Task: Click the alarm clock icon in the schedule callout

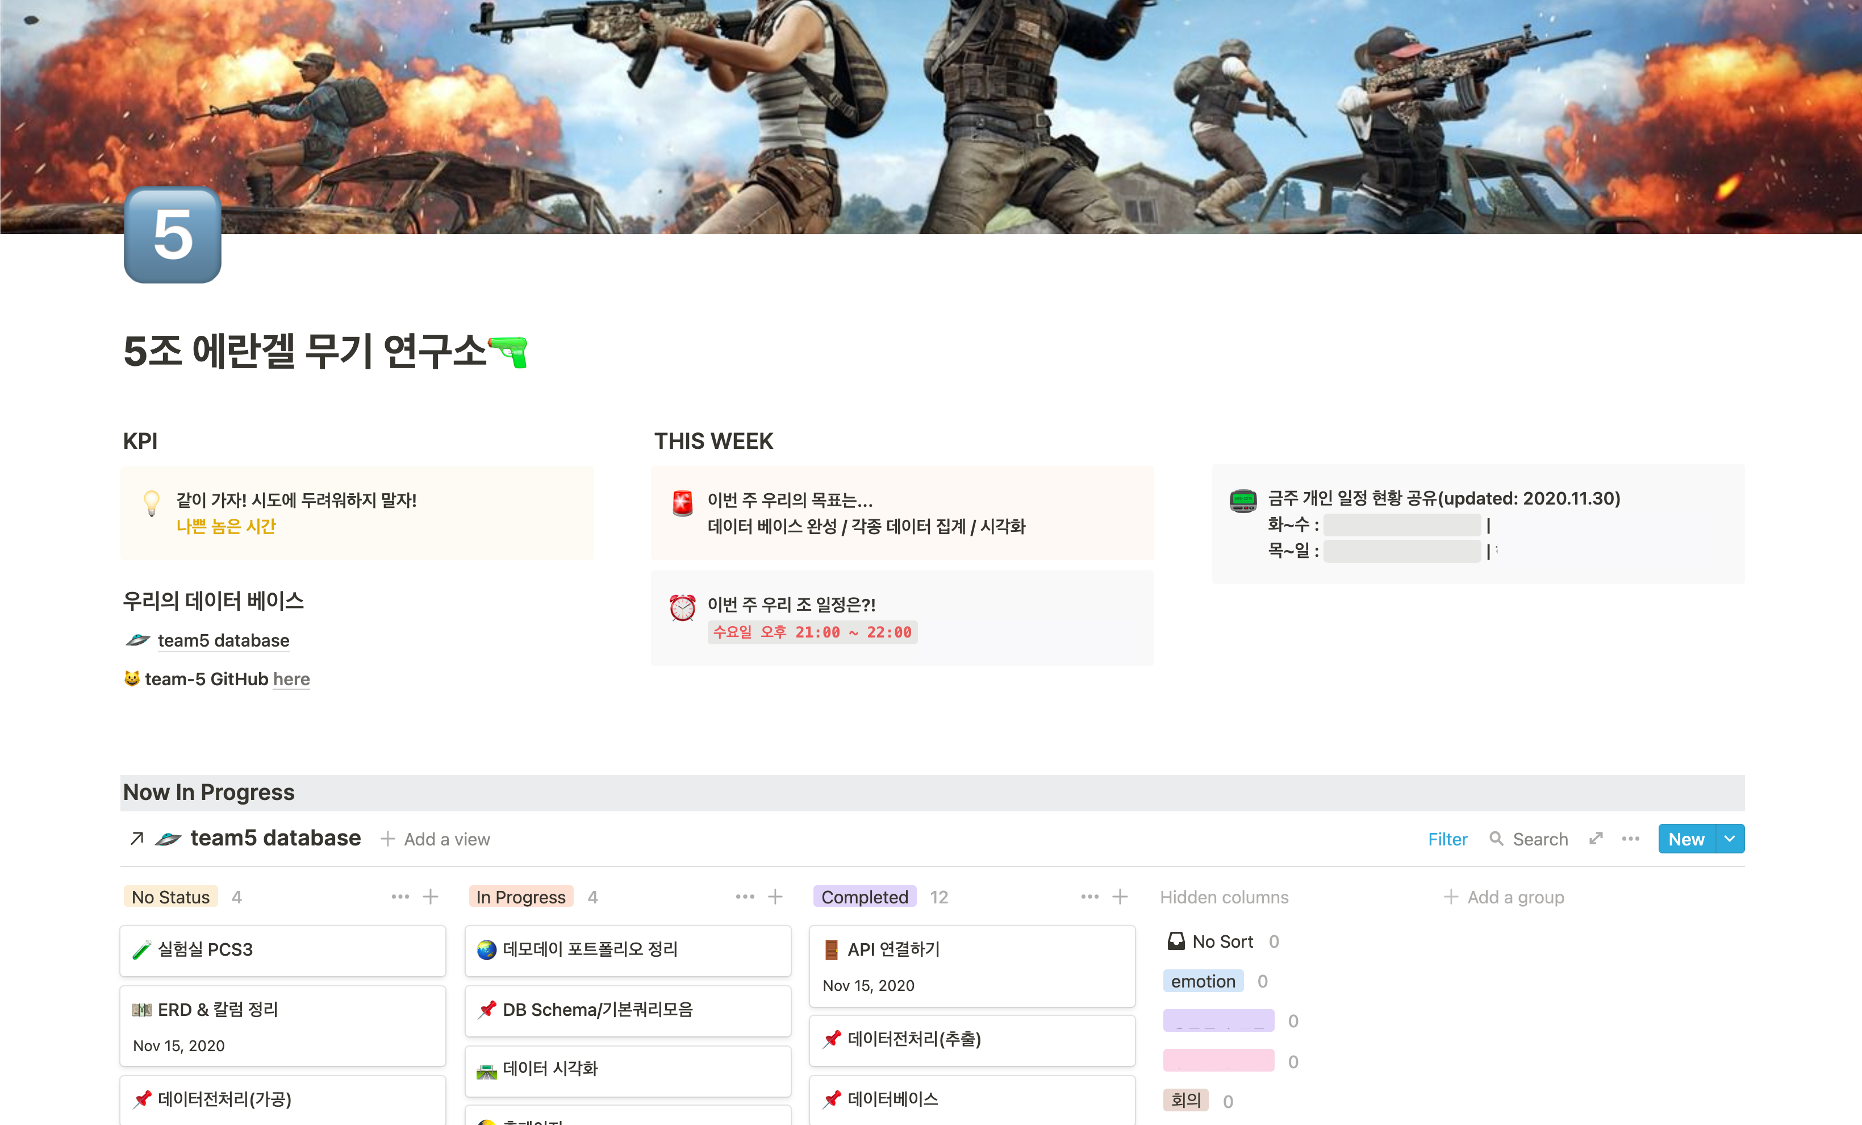Action: (x=683, y=607)
